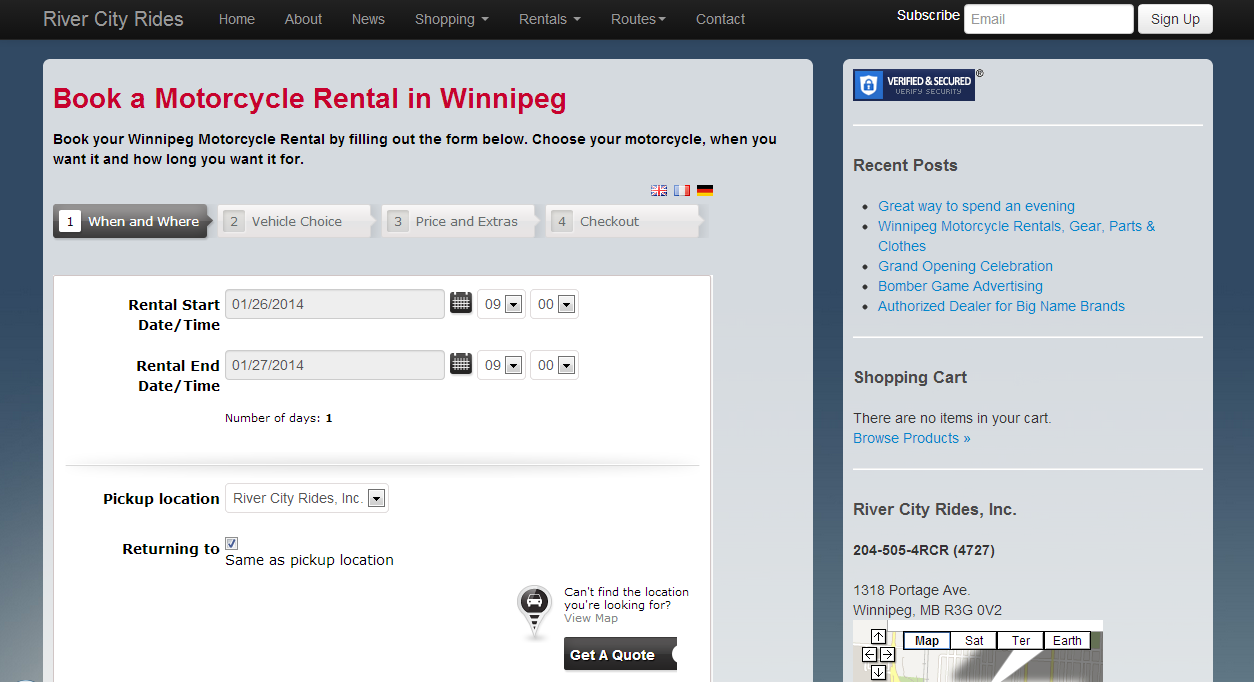
Task: Open the Shopping menu in navbar
Action: pyautogui.click(x=452, y=19)
